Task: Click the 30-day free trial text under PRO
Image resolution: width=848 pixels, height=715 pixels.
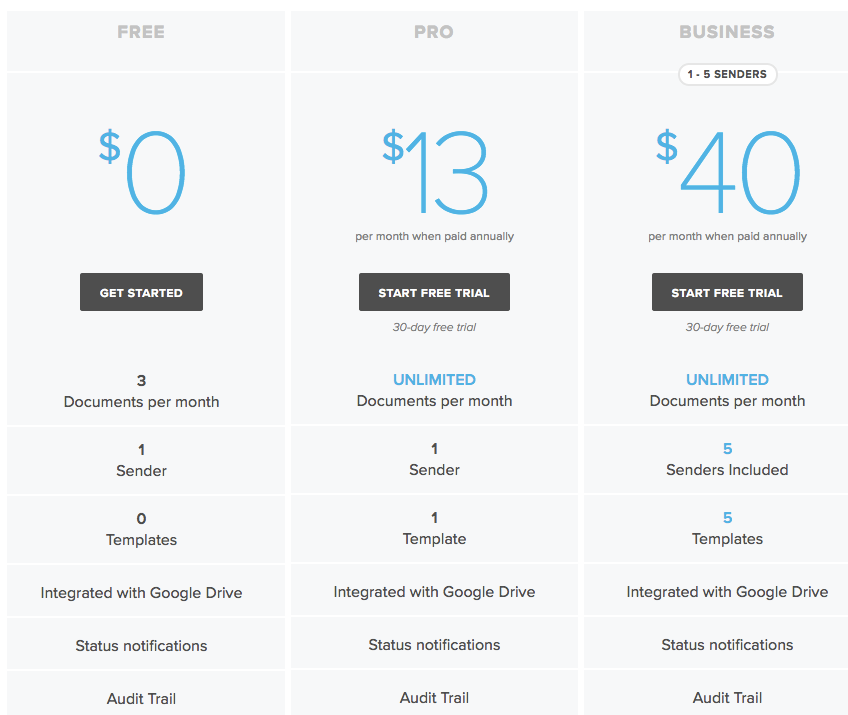Action: [434, 326]
